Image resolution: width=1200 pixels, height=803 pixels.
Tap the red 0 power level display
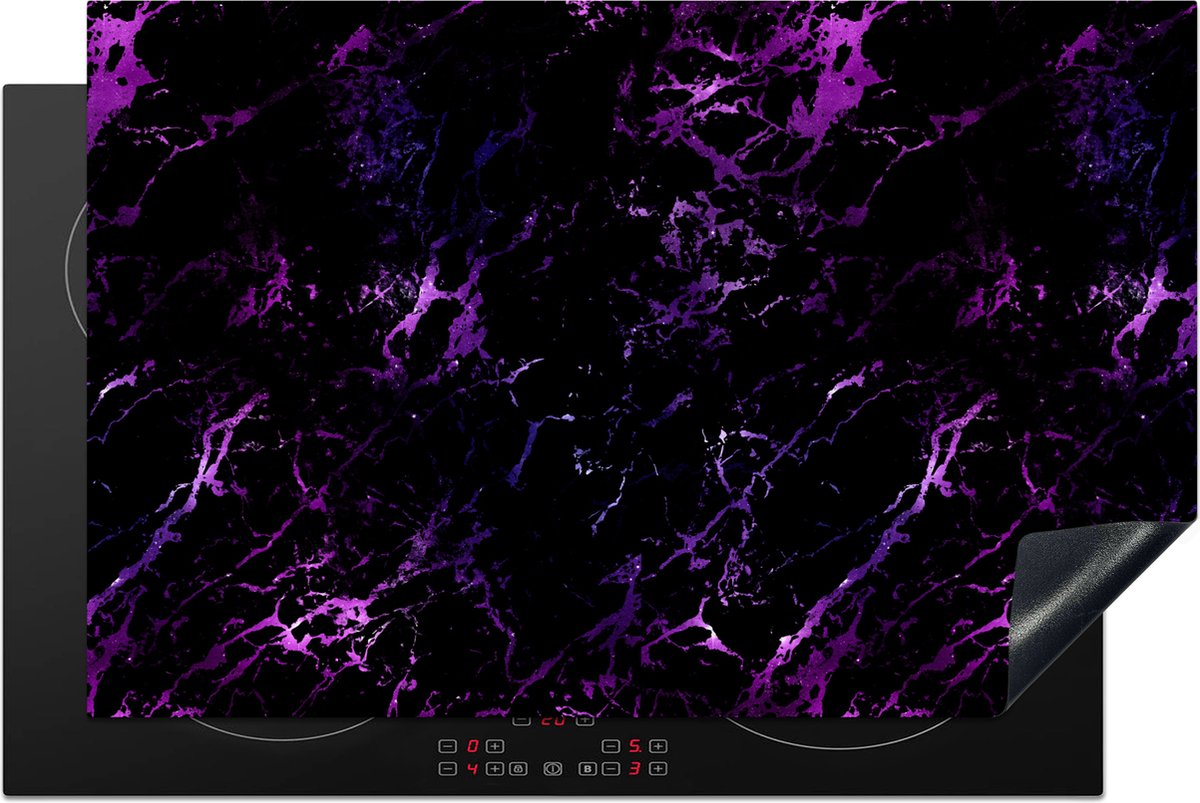click(472, 746)
